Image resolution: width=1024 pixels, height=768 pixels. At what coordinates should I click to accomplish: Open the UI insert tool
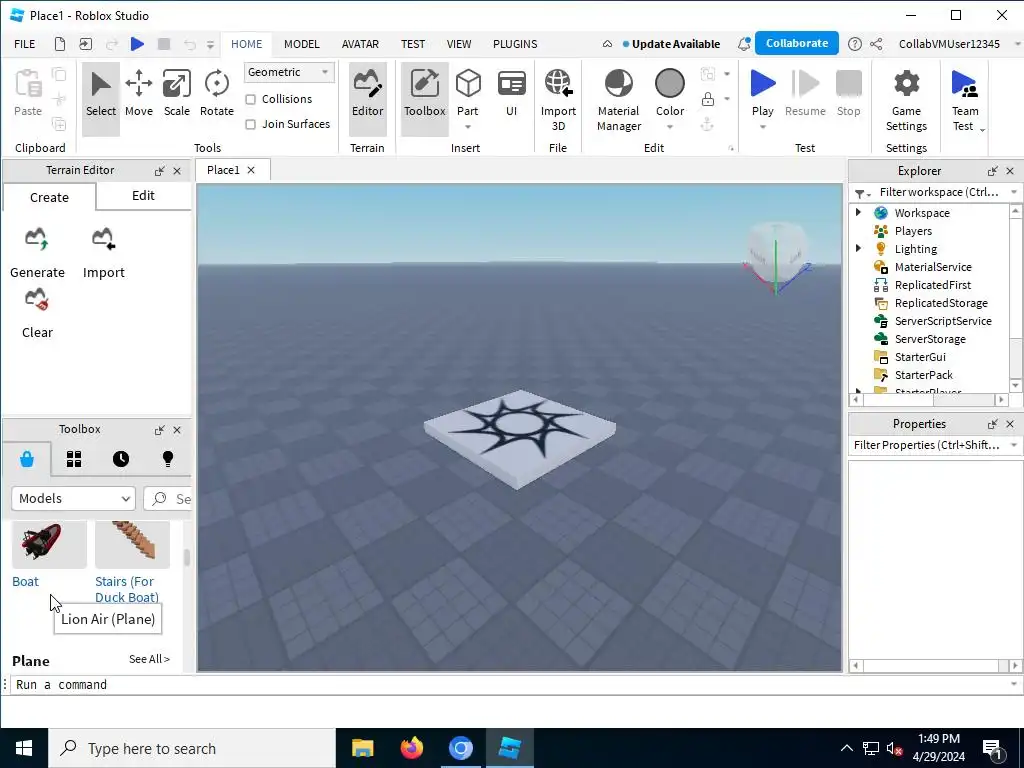click(x=511, y=93)
